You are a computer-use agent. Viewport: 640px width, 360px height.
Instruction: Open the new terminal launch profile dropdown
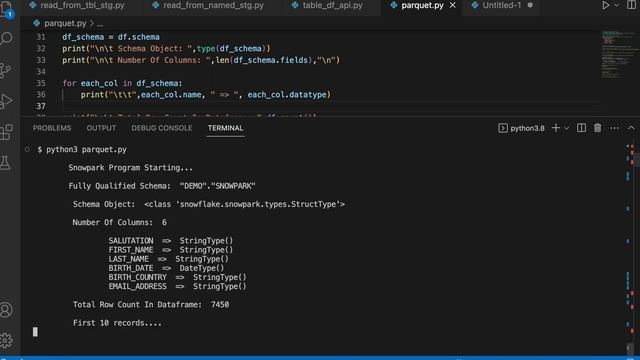point(567,128)
